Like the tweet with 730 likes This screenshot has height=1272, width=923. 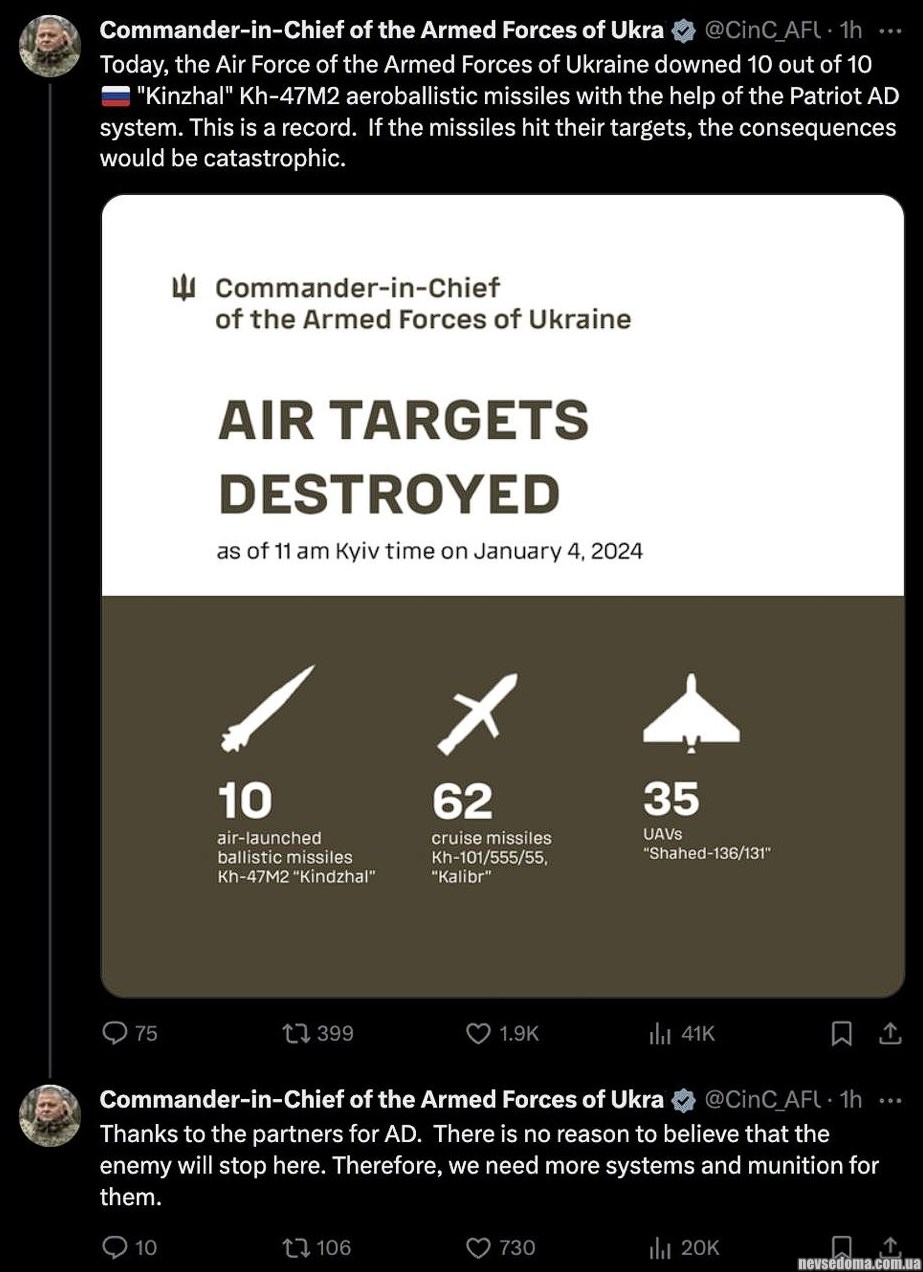coord(479,1247)
